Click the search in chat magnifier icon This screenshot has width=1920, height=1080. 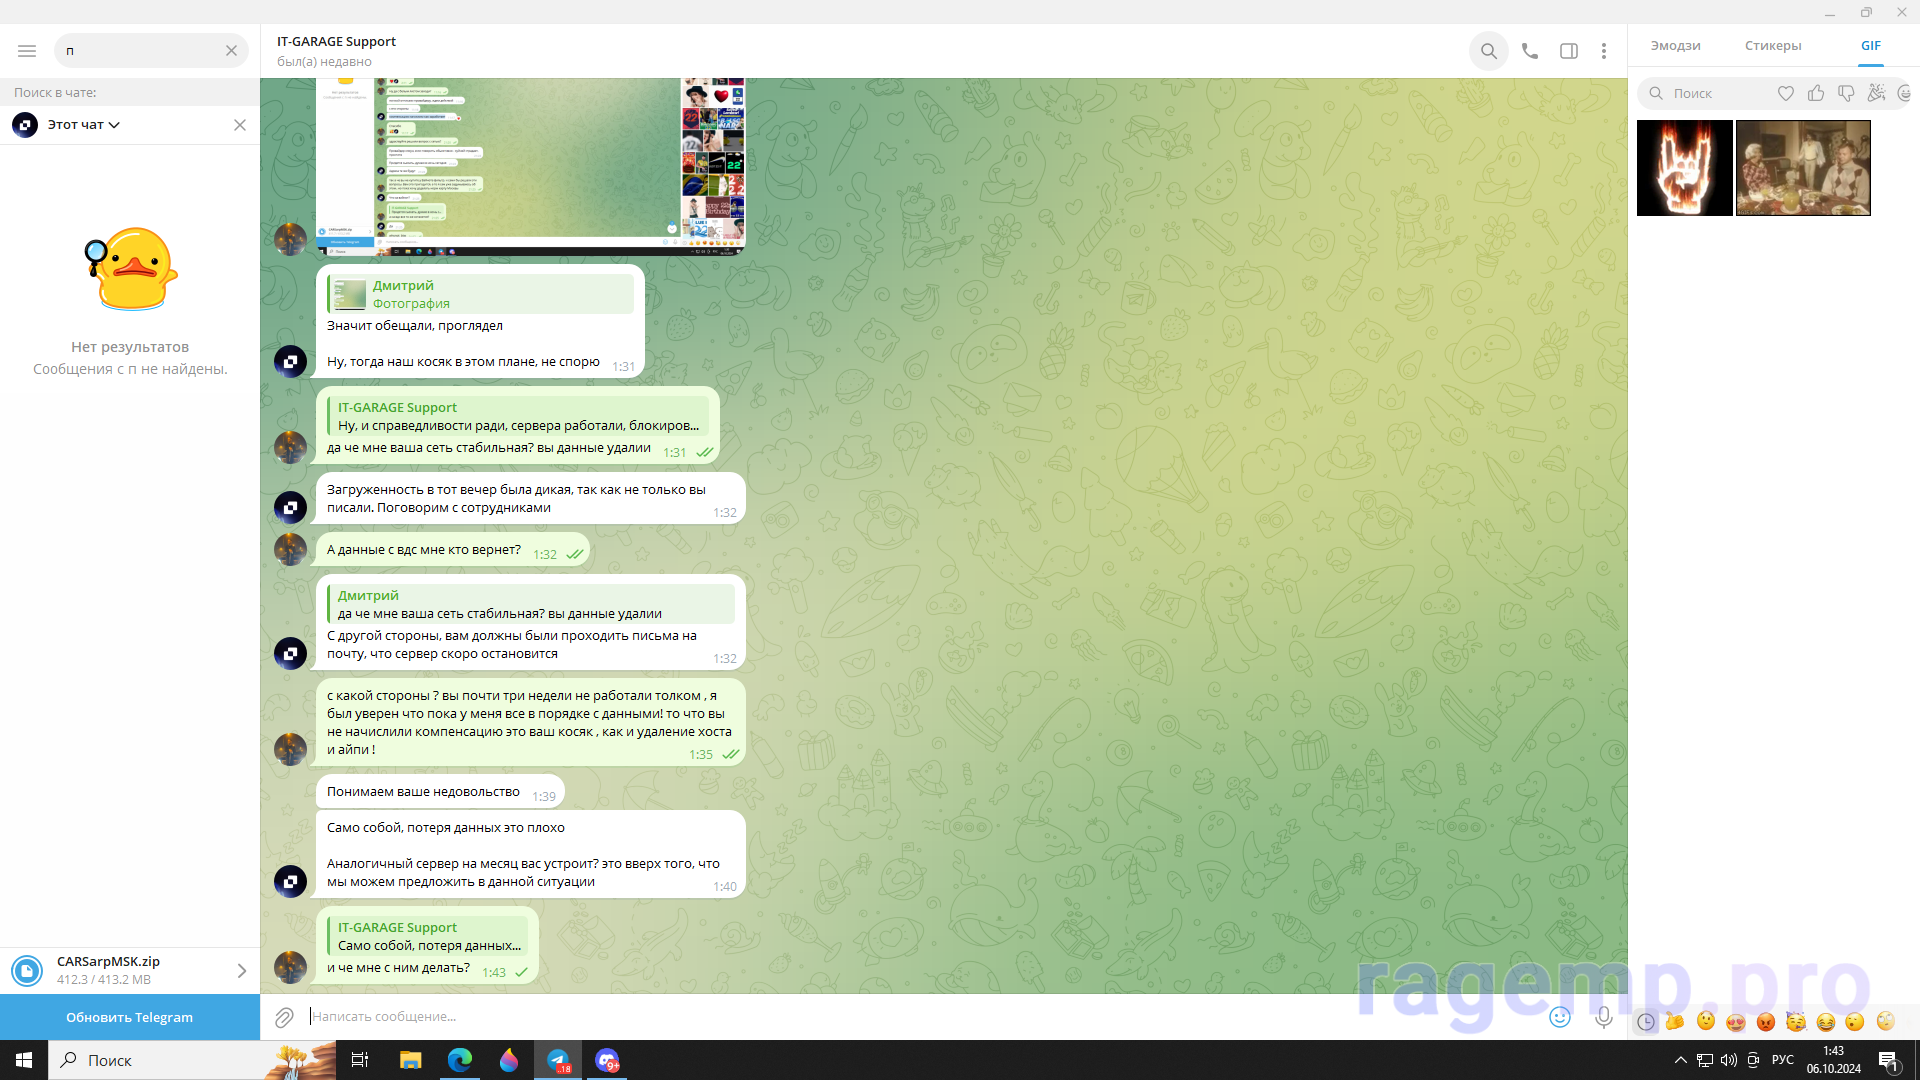[x=1488, y=51]
